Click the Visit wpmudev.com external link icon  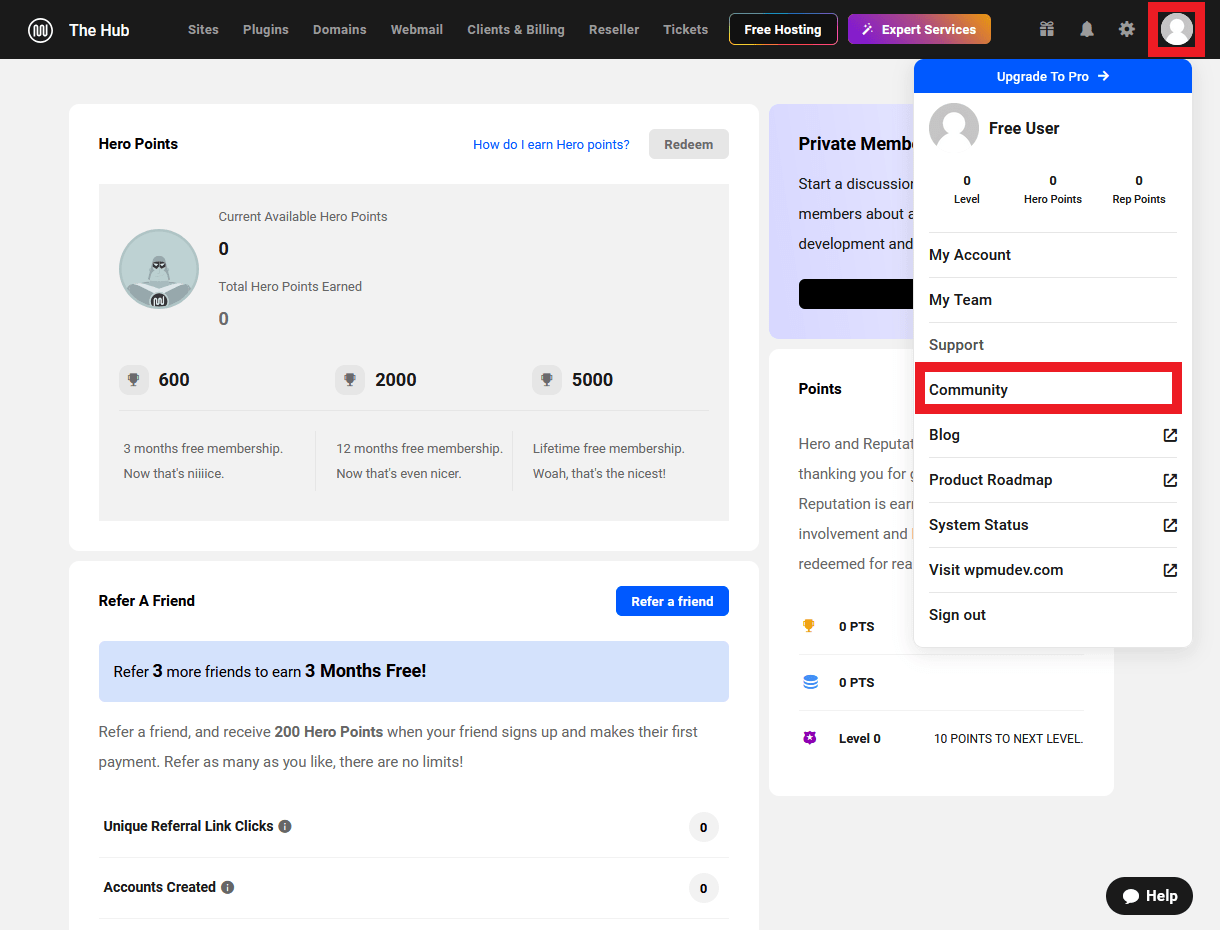tap(1170, 570)
